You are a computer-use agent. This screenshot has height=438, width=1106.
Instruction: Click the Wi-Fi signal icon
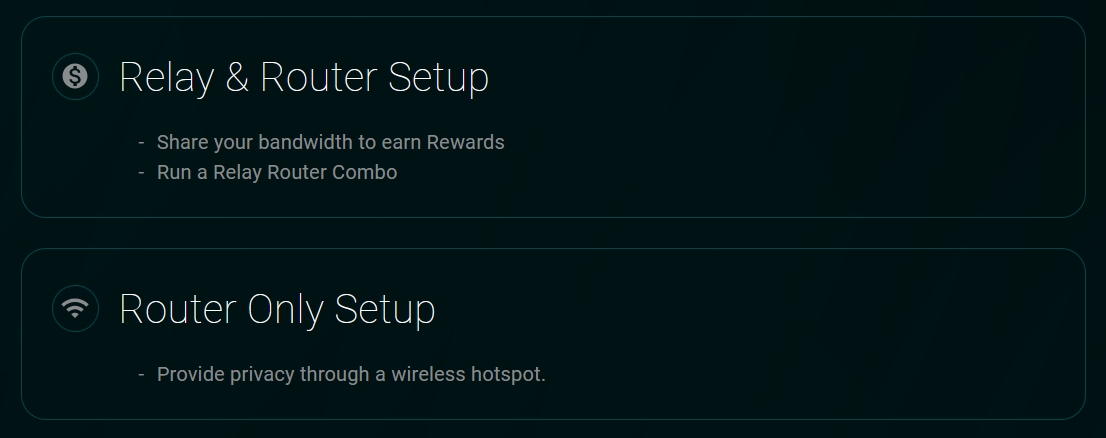75,308
